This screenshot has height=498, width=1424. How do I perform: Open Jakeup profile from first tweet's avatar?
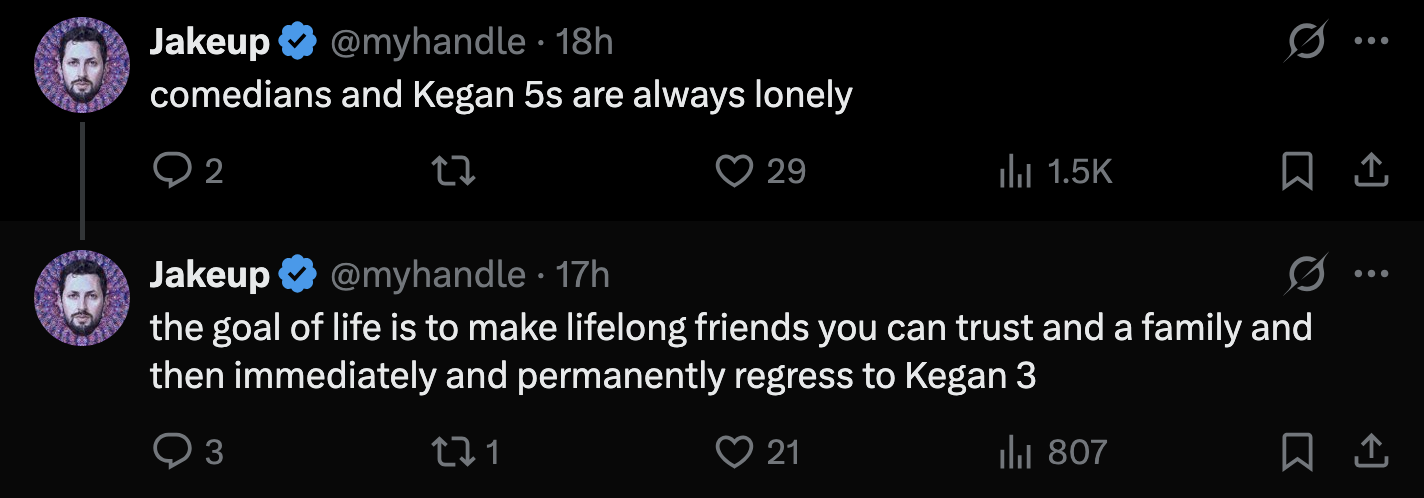coord(82,65)
